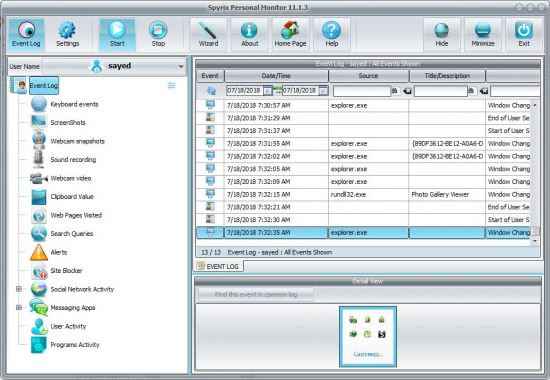Select the highlighted 7:32:35 AM row
Viewport: 550px width, 380px height.
coord(363,233)
